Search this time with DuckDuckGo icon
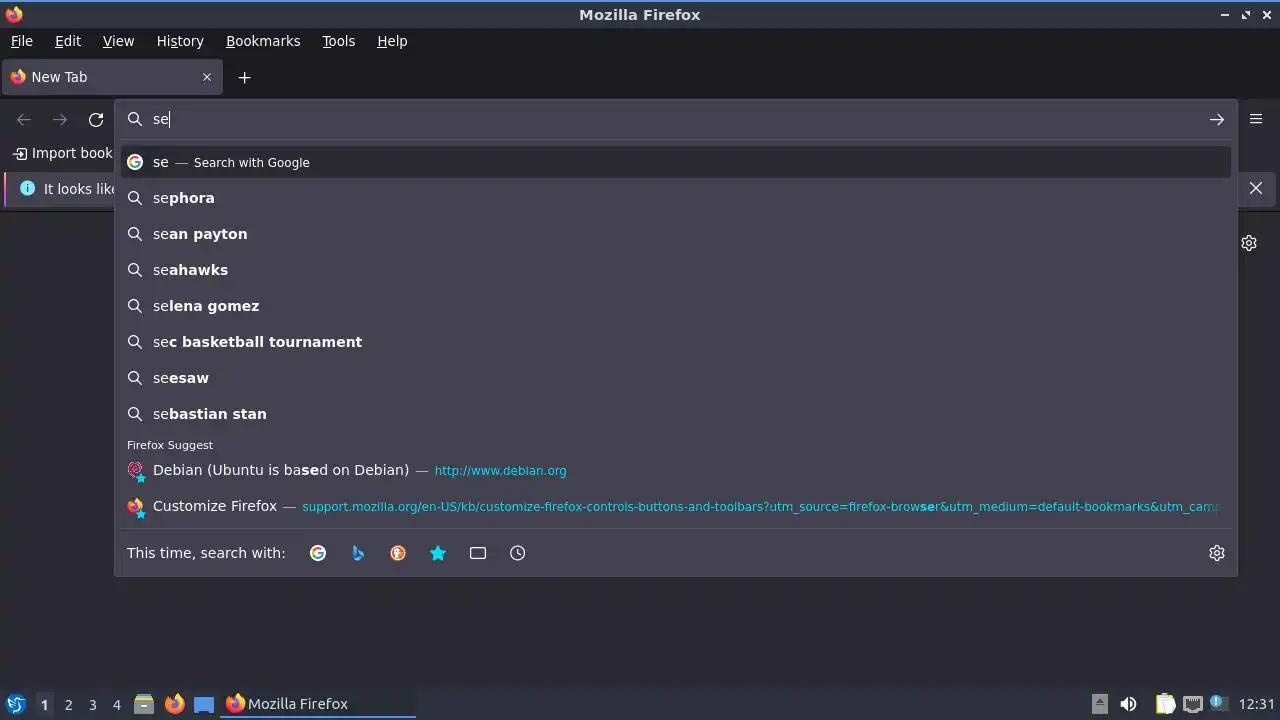 [398, 553]
